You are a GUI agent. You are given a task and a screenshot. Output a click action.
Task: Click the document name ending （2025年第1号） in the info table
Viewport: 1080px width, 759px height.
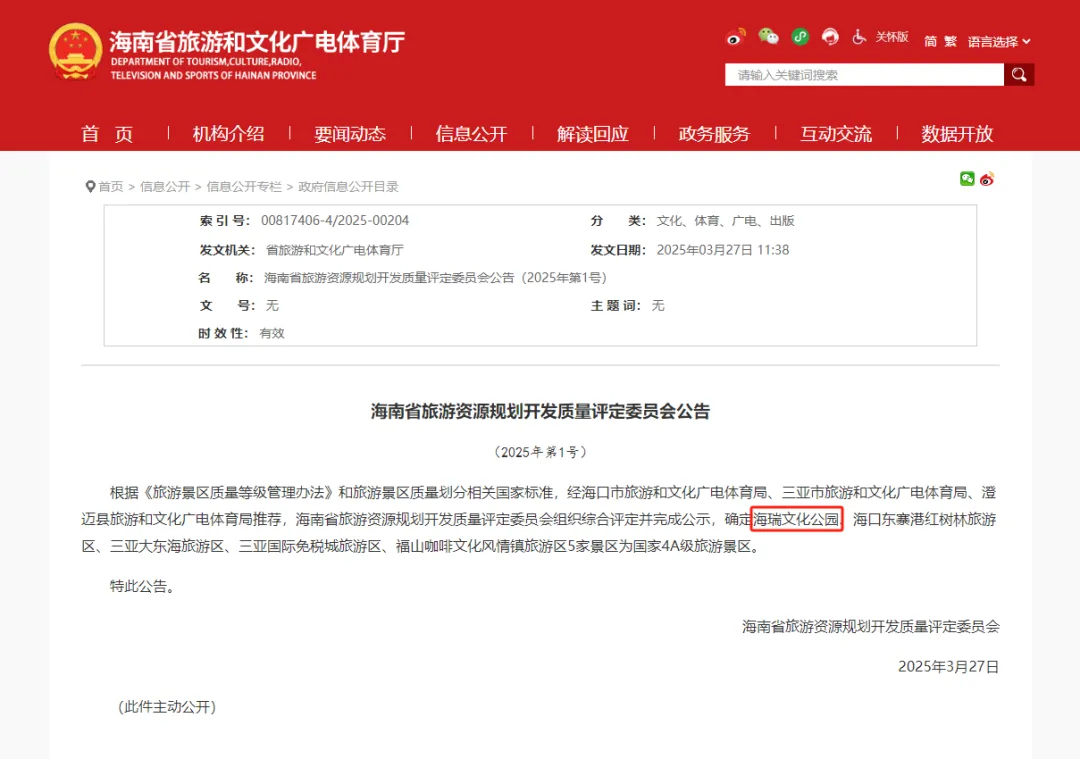point(435,278)
